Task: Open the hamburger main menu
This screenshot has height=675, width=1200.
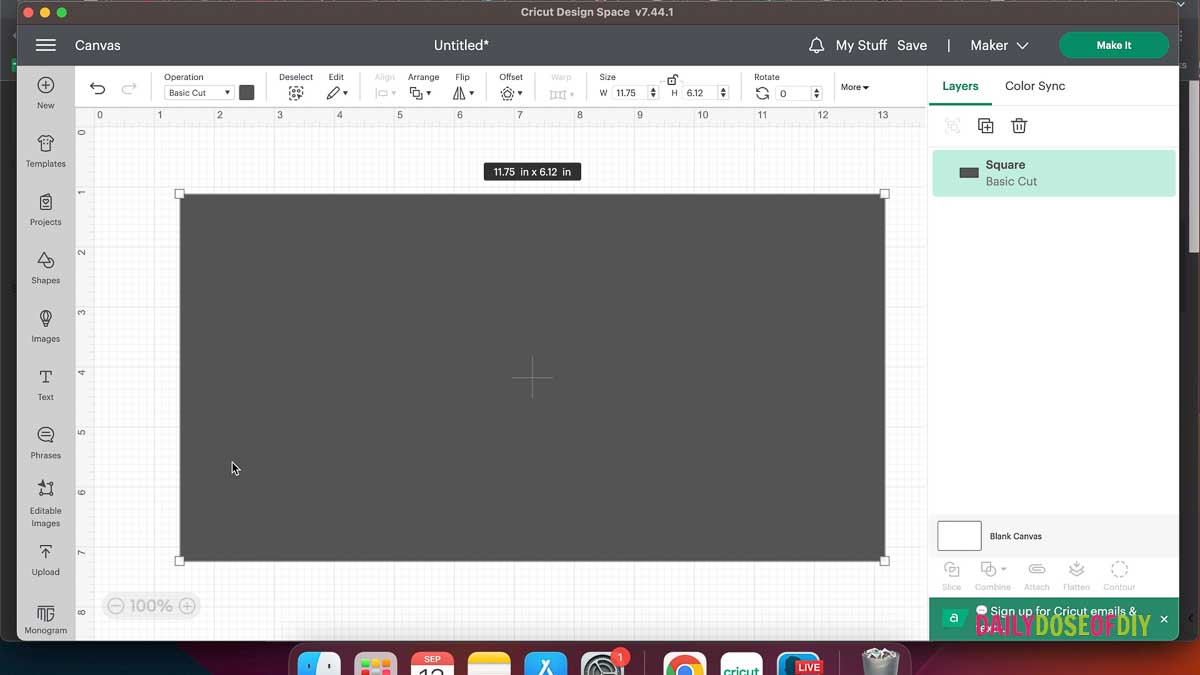Action: pos(45,45)
